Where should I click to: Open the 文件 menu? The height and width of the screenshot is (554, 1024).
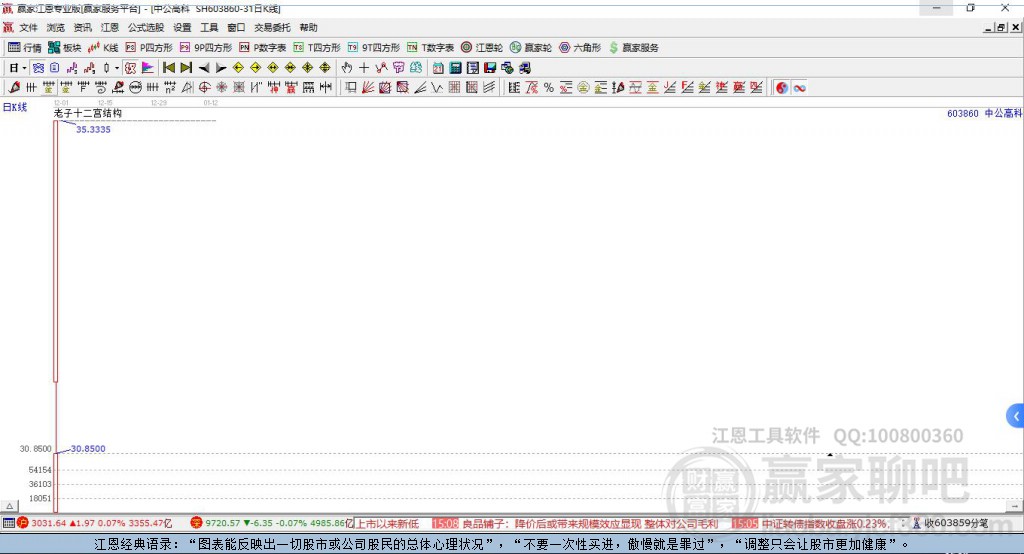[x=29, y=27]
